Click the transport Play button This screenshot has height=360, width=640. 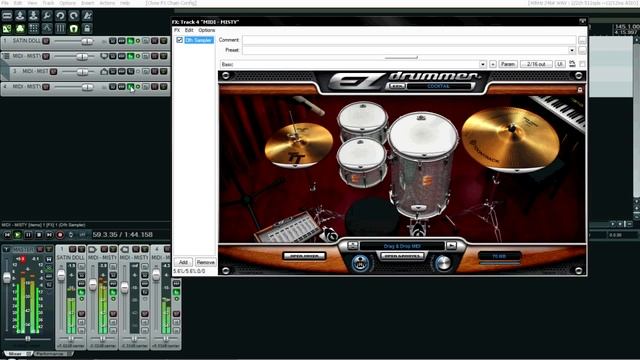coord(18,235)
